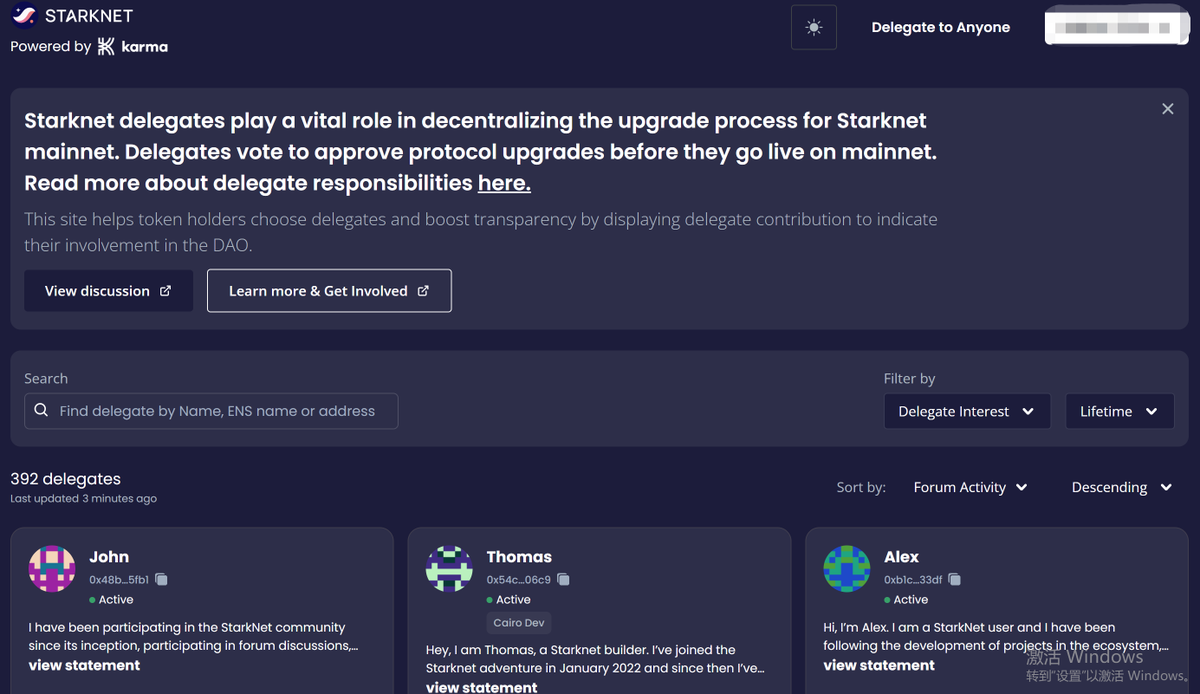Click the View discussion button
The image size is (1200, 694).
tap(108, 291)
